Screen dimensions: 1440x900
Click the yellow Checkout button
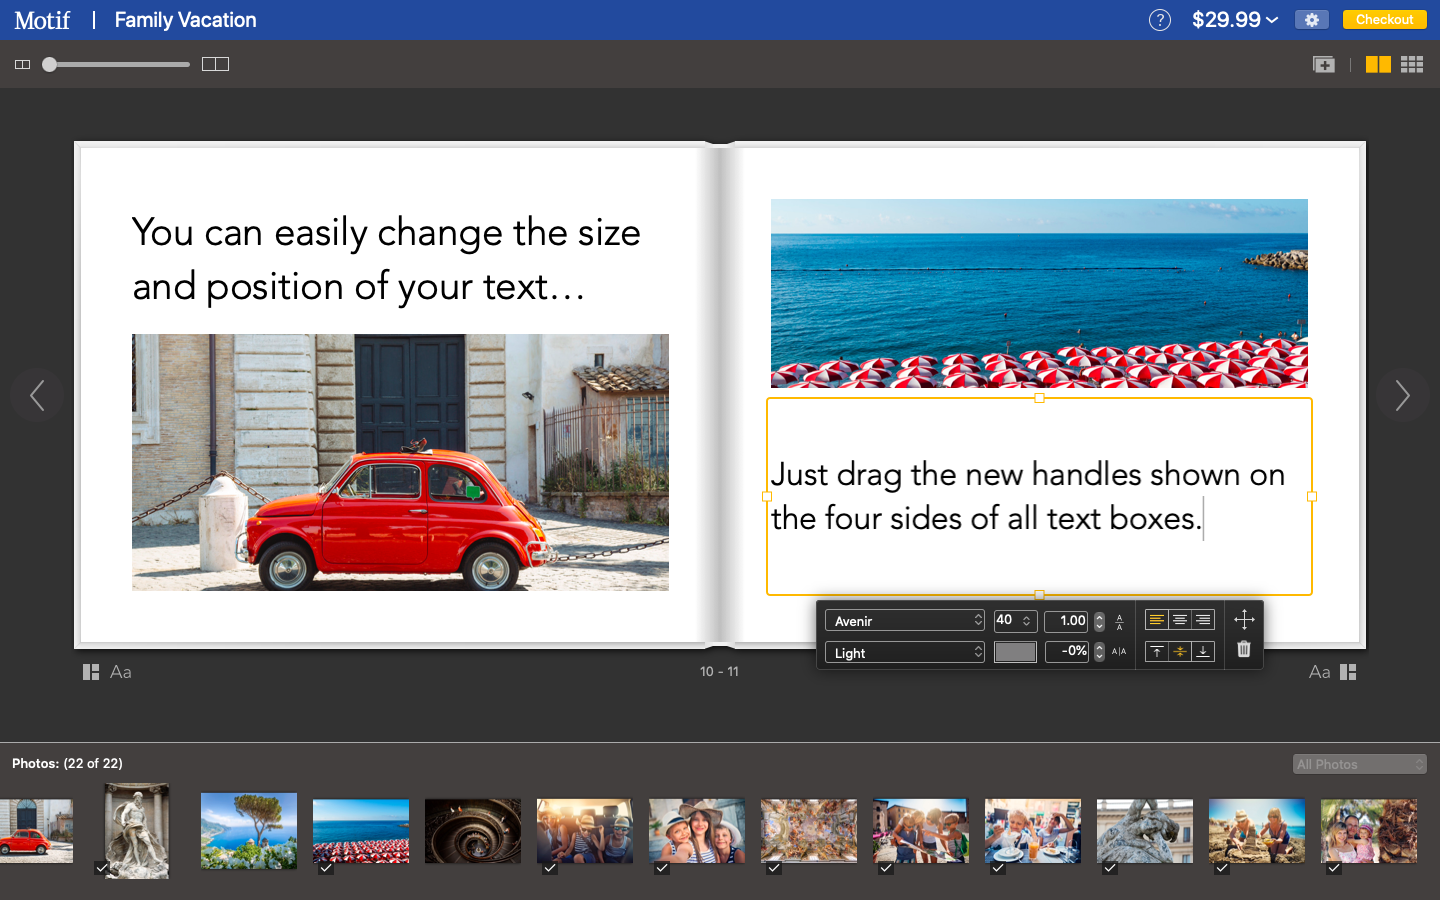pos(1384,18)
